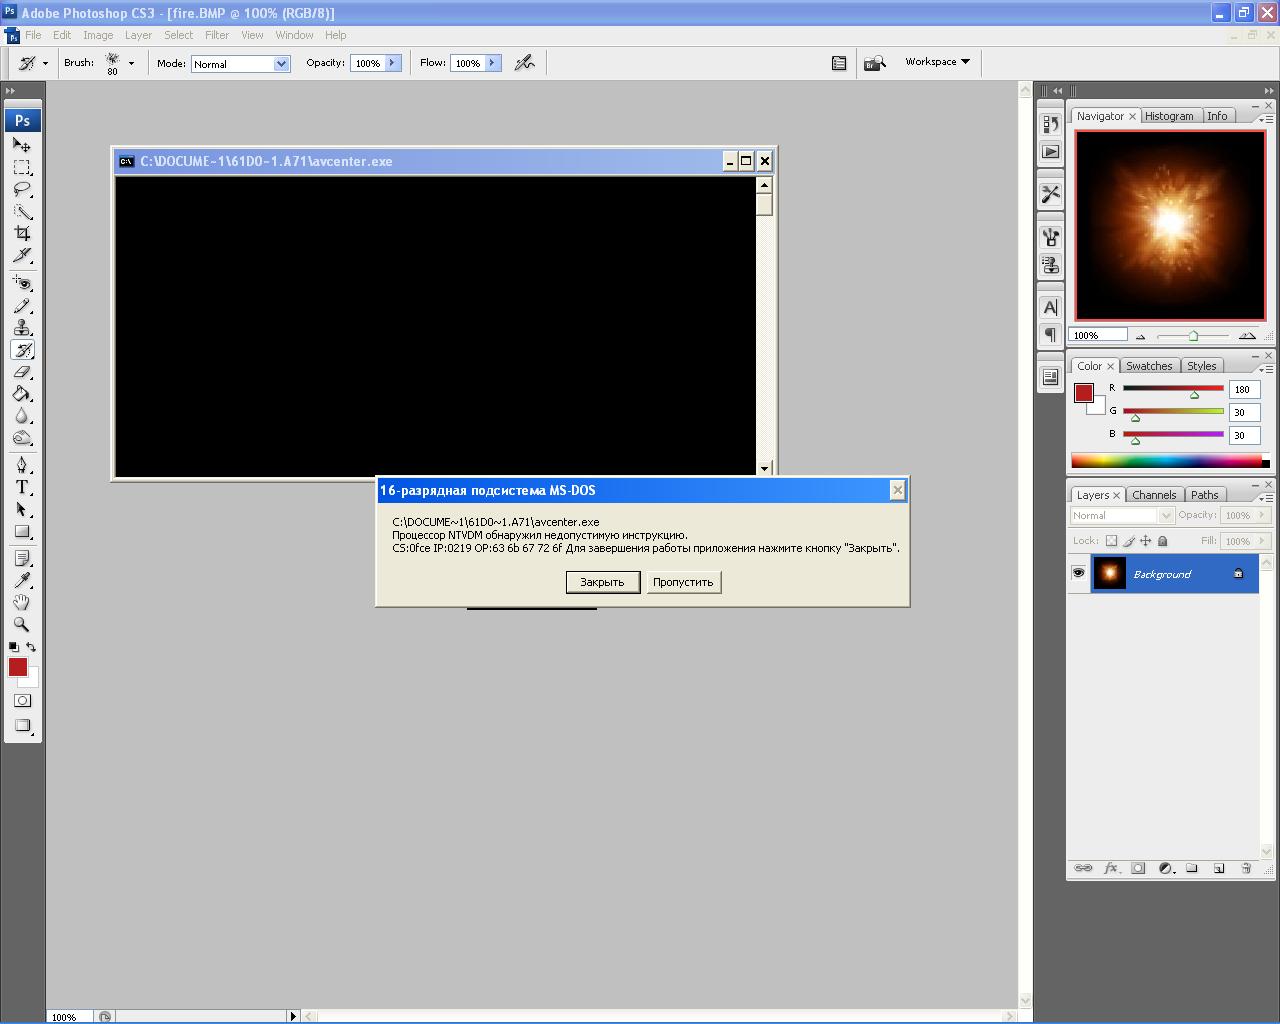Create a new layer icon

click(1219, 868)
